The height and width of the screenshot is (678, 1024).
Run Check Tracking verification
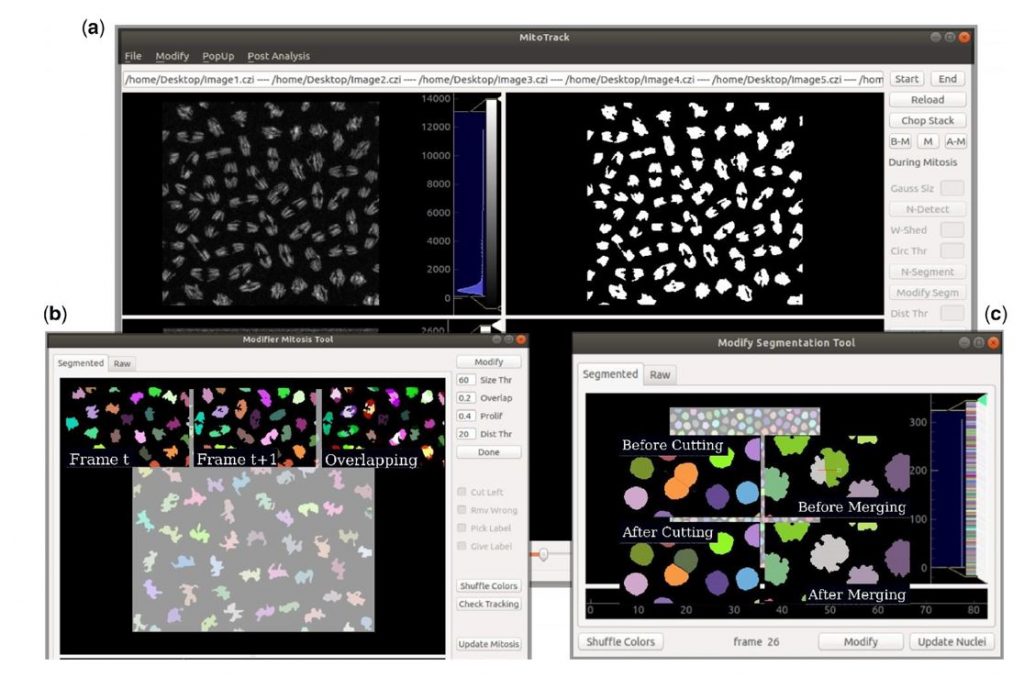488,602
